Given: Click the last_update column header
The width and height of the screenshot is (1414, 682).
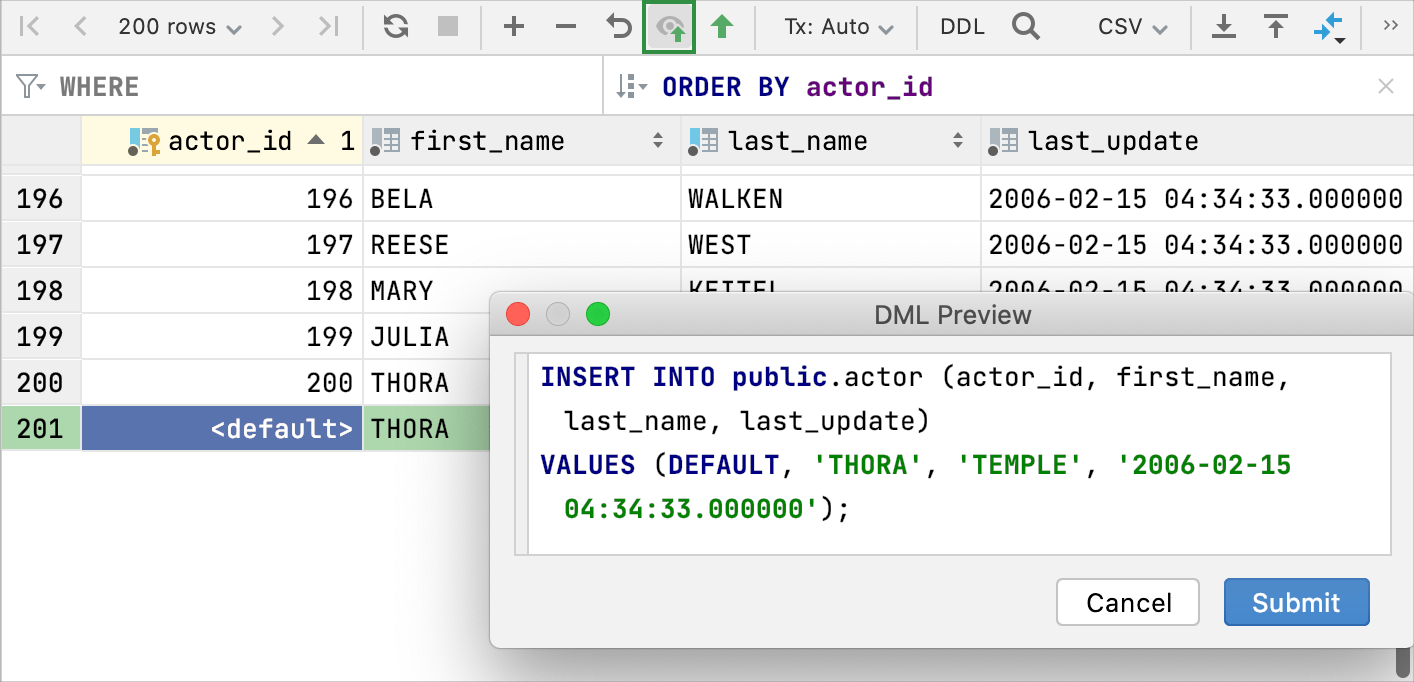Looking at the screenshot, I should [x=1197, y=141].
